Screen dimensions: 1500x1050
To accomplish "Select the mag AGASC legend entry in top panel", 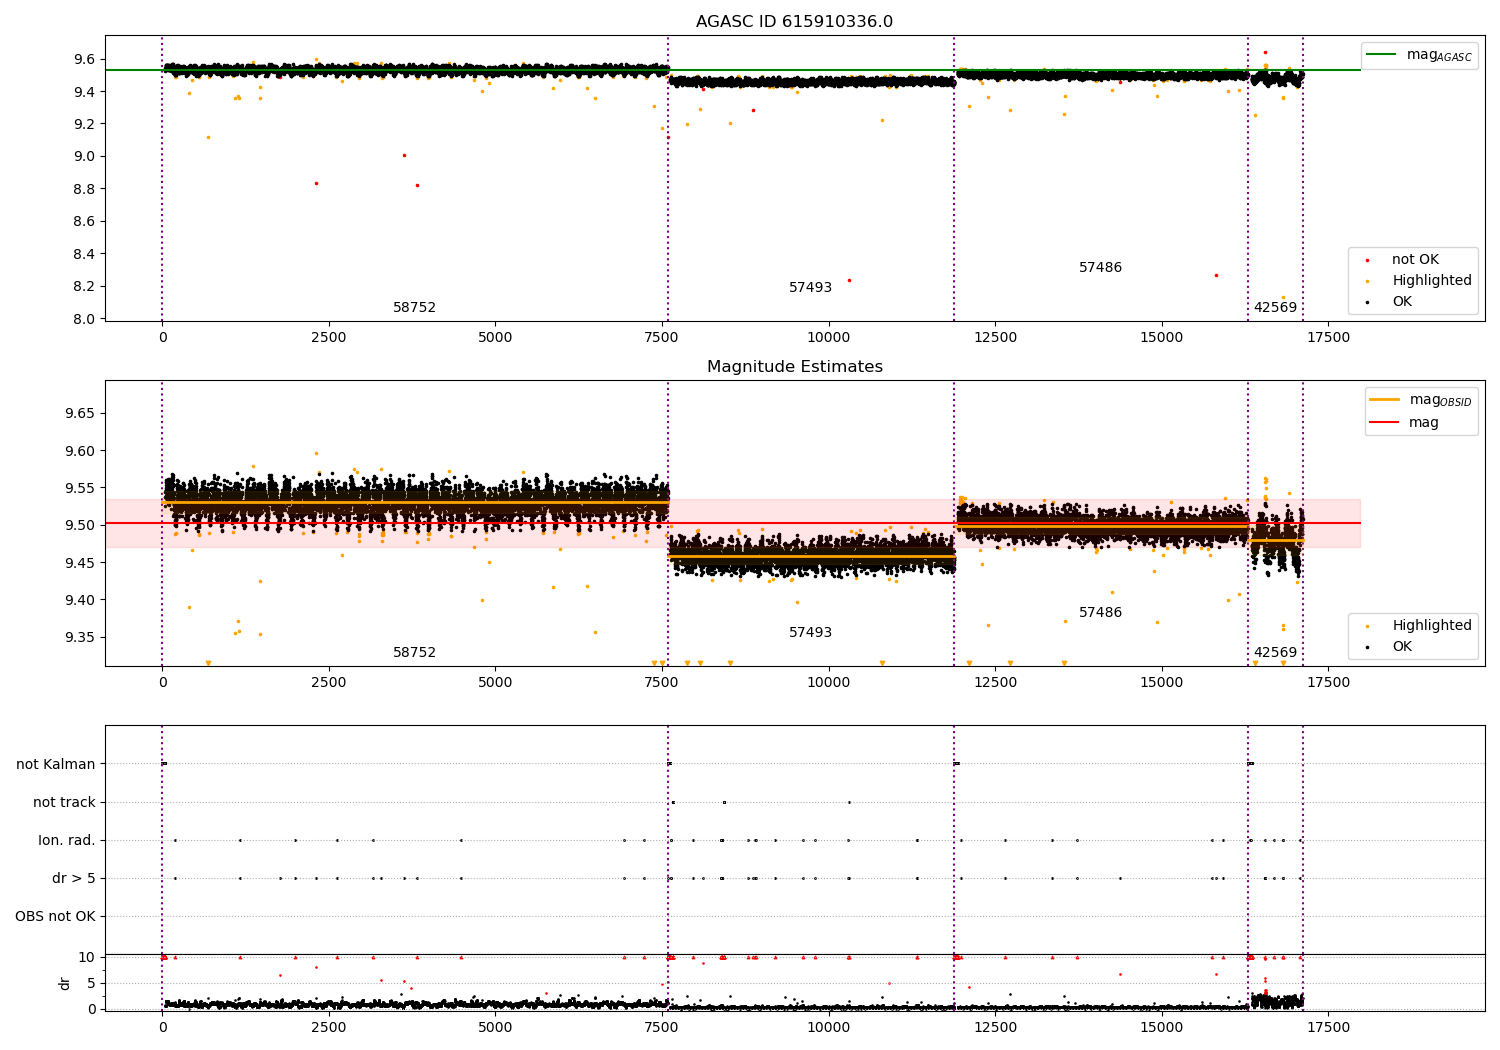I will tap(1420, 55).
